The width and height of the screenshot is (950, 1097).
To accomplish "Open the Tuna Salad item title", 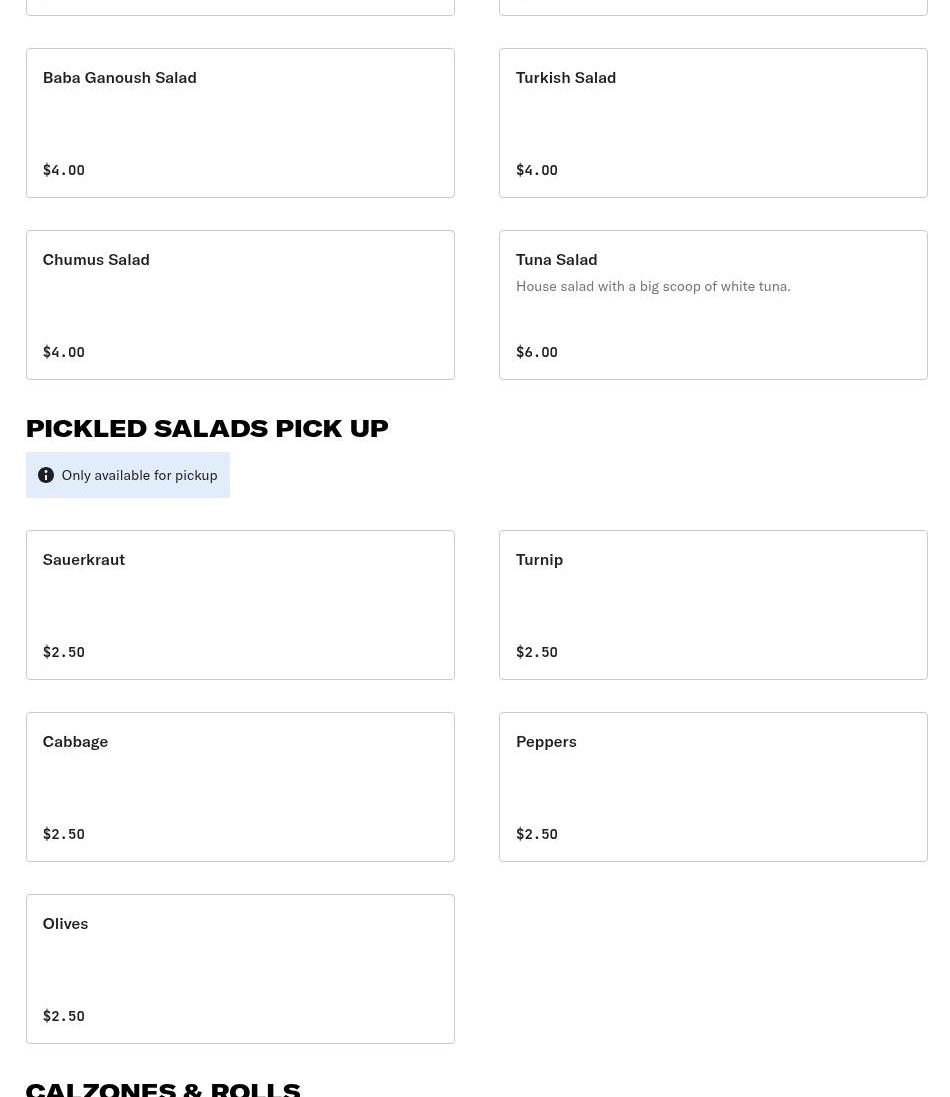I will (x=556, y=259).
